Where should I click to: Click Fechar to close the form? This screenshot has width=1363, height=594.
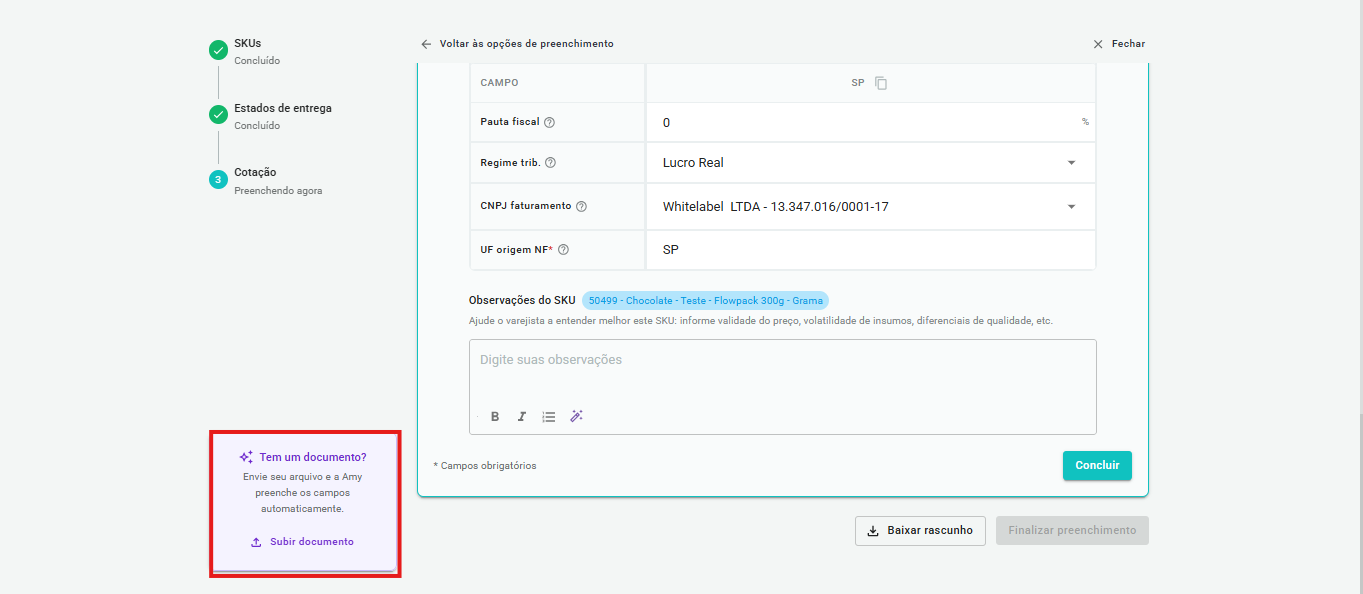(1119, 44)
